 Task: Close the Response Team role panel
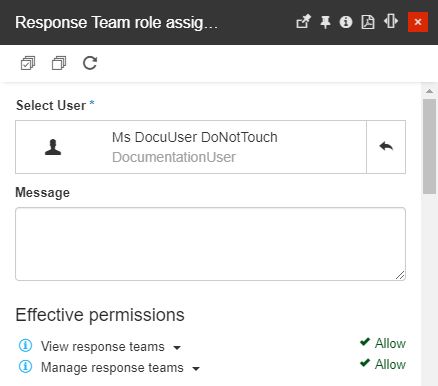point(418,22)
